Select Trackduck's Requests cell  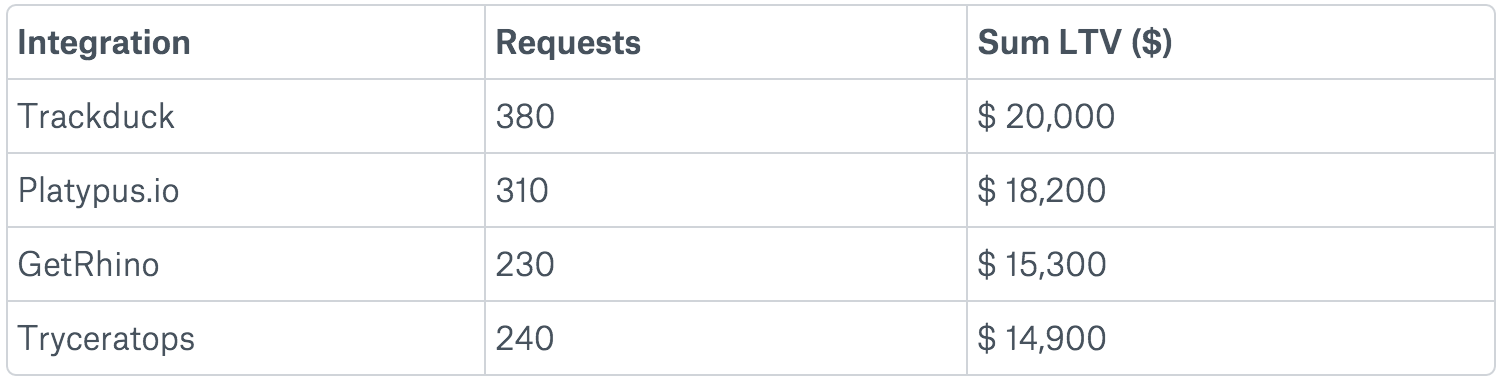point(726,116)
